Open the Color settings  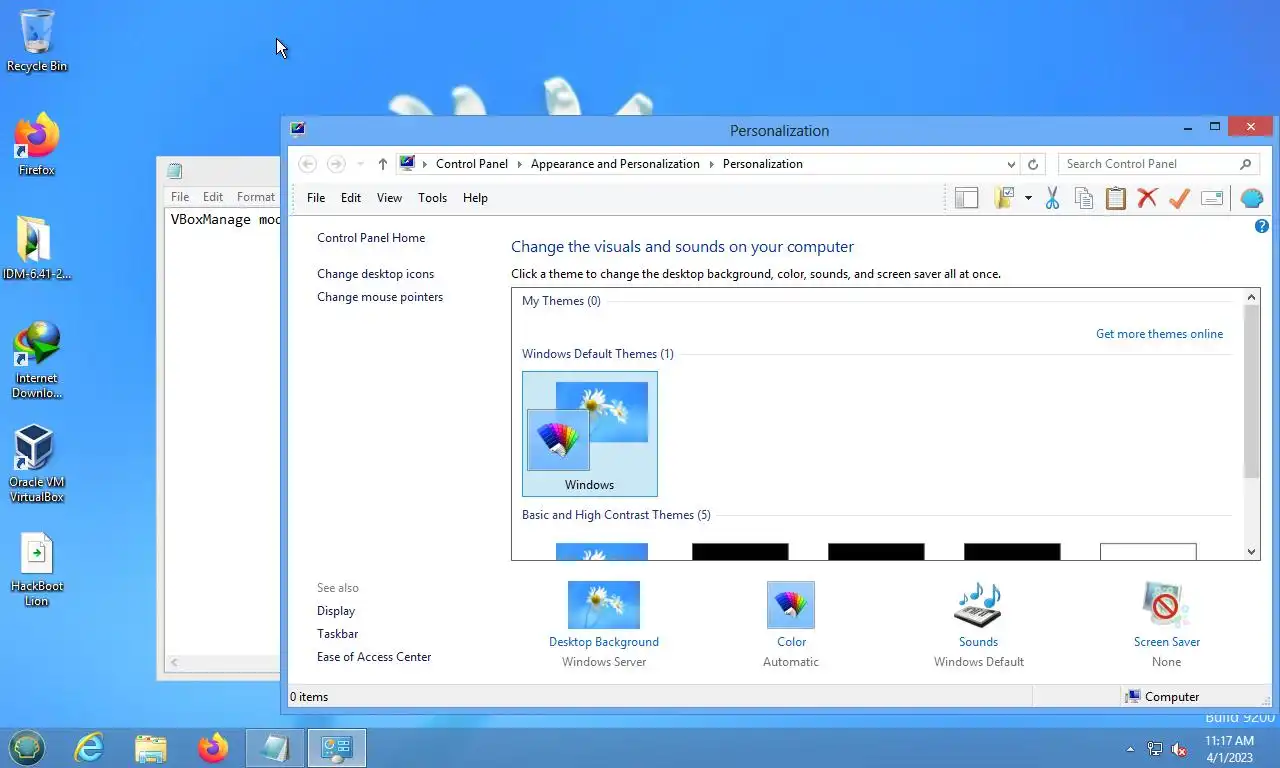point(791,624)
